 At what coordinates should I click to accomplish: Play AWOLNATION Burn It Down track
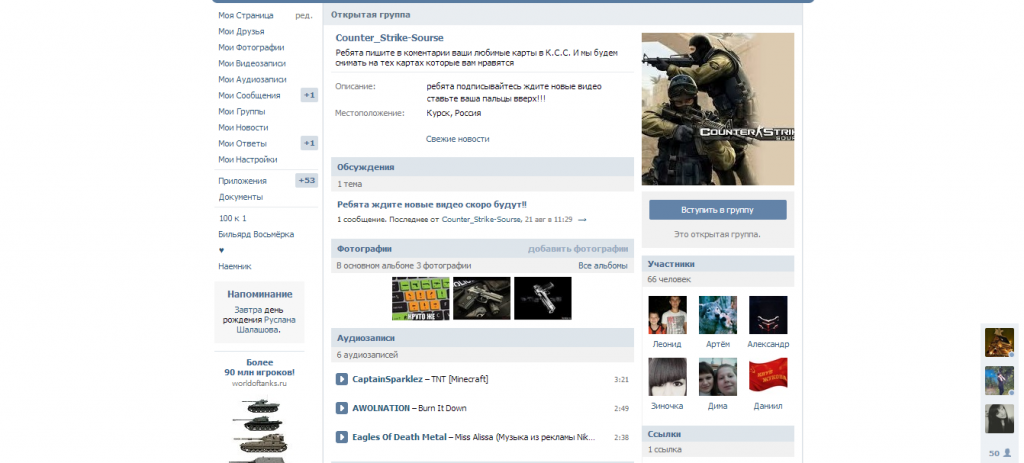341,408
